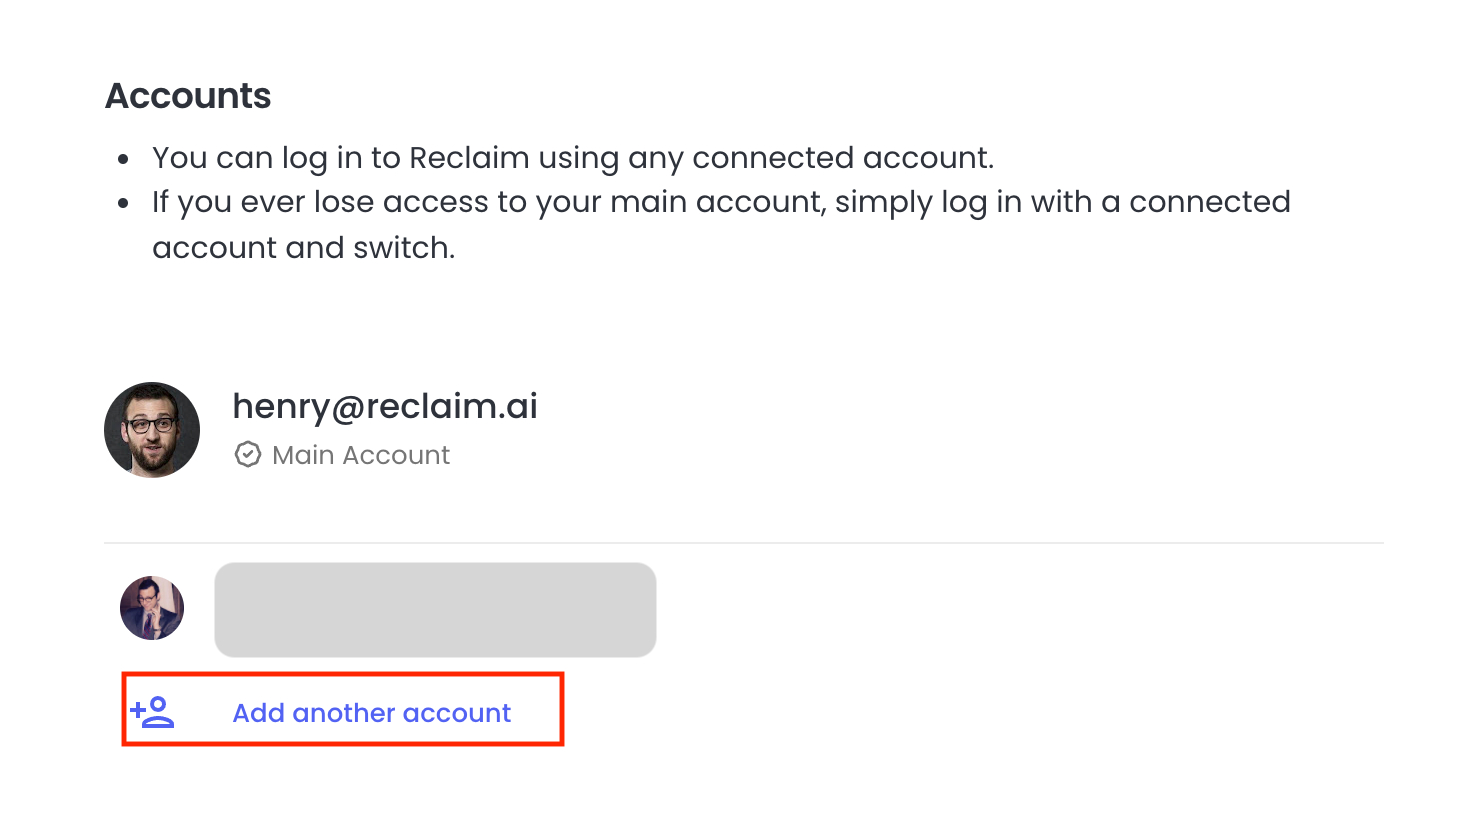Click "connected account." ending the first bullet
The image size is (1472, 814).
pos(843,158)
